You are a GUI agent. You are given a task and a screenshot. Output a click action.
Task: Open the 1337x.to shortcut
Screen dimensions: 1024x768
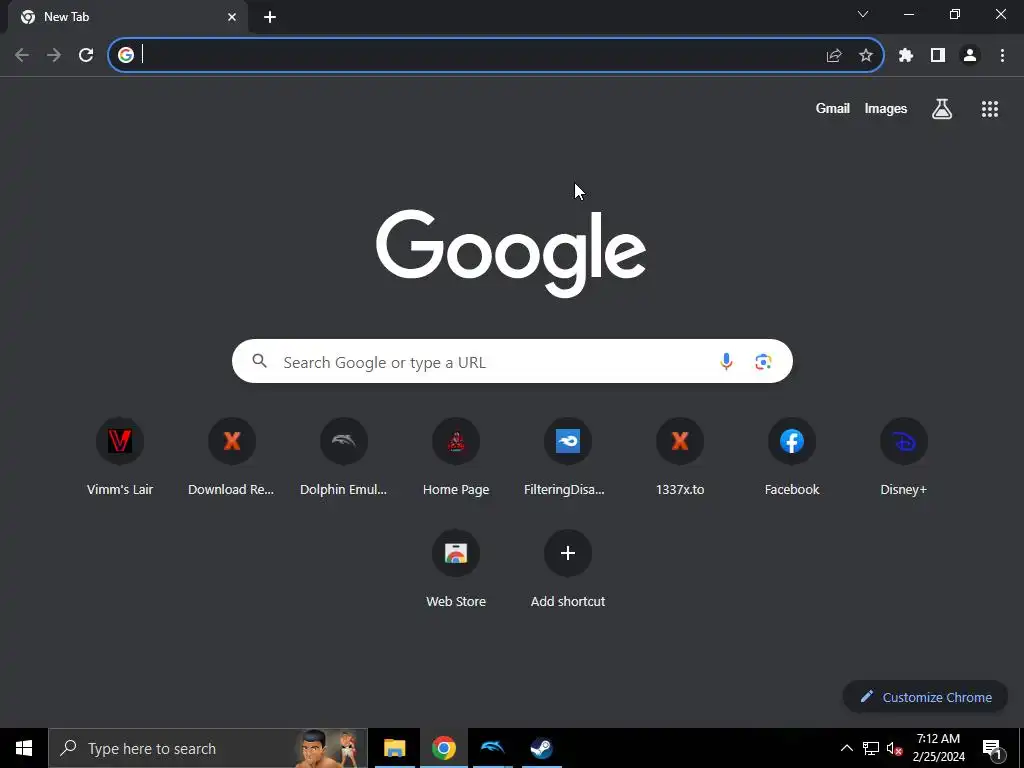[680, 457]
